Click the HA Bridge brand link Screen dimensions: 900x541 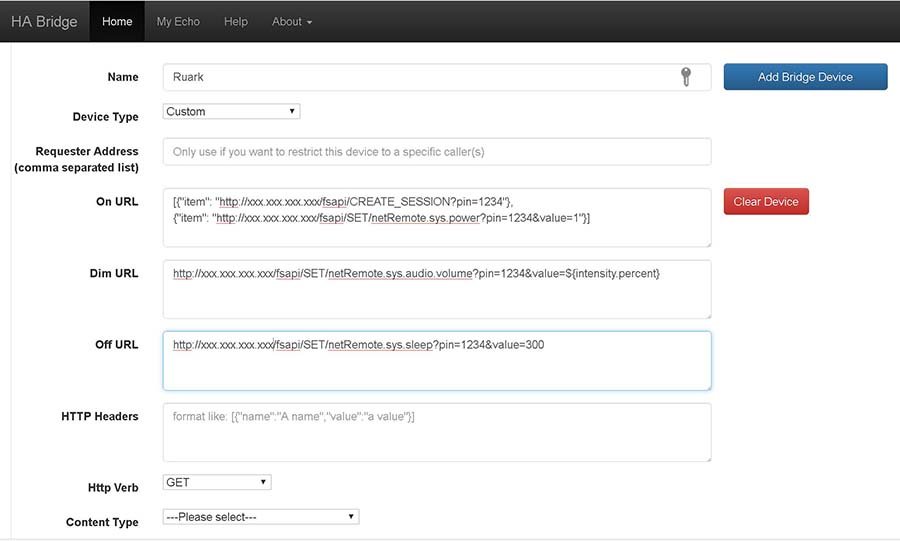point(44,21)
